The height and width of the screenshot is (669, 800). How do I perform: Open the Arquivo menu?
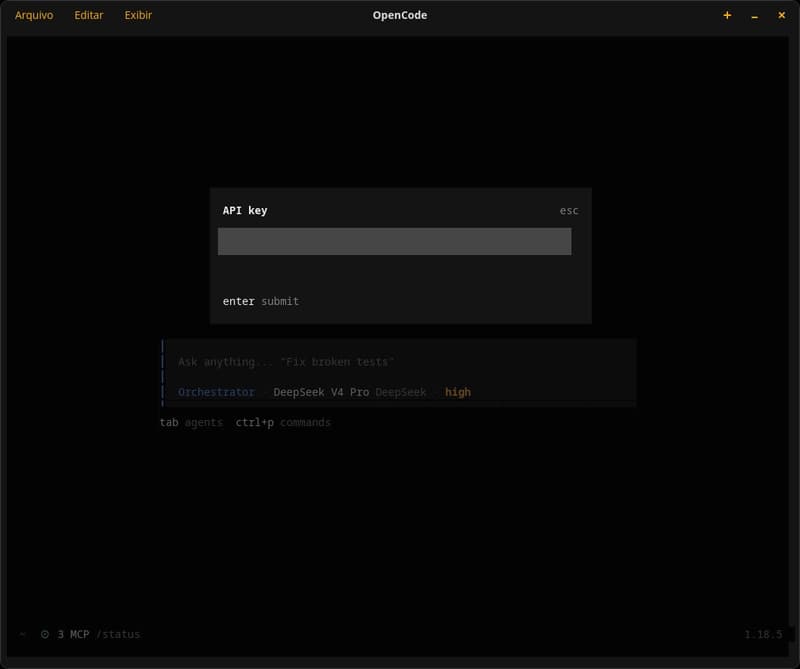pyautogui.click(x=34, y=15)
